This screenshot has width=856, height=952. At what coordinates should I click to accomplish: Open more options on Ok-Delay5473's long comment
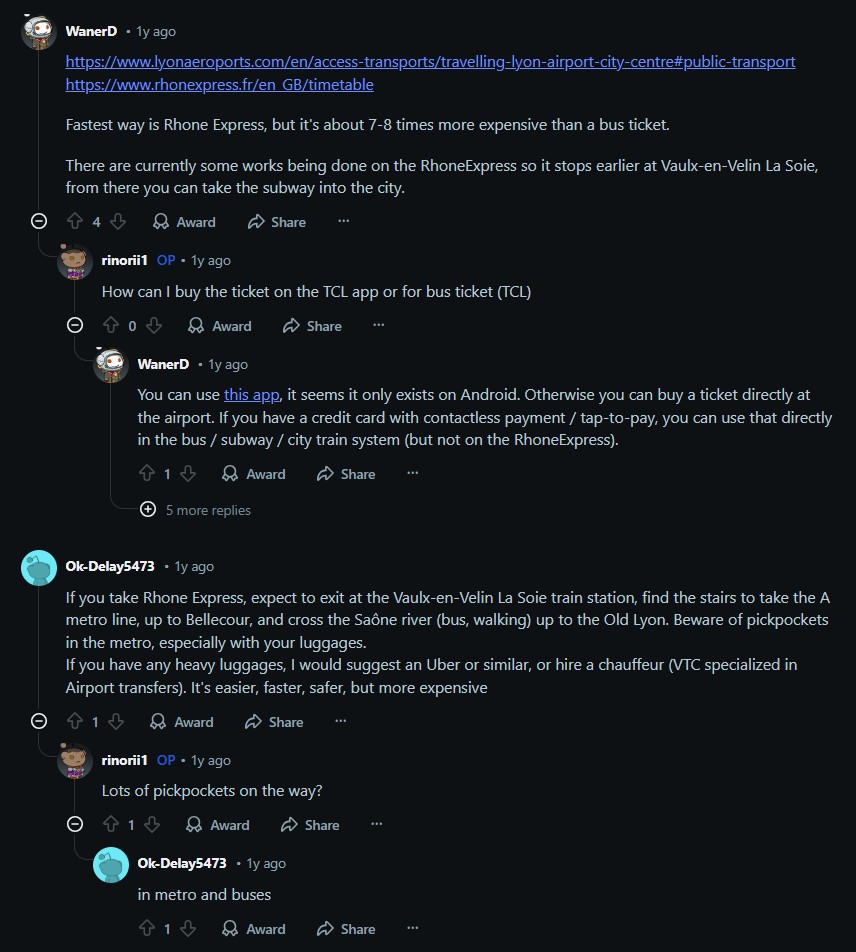341,722
